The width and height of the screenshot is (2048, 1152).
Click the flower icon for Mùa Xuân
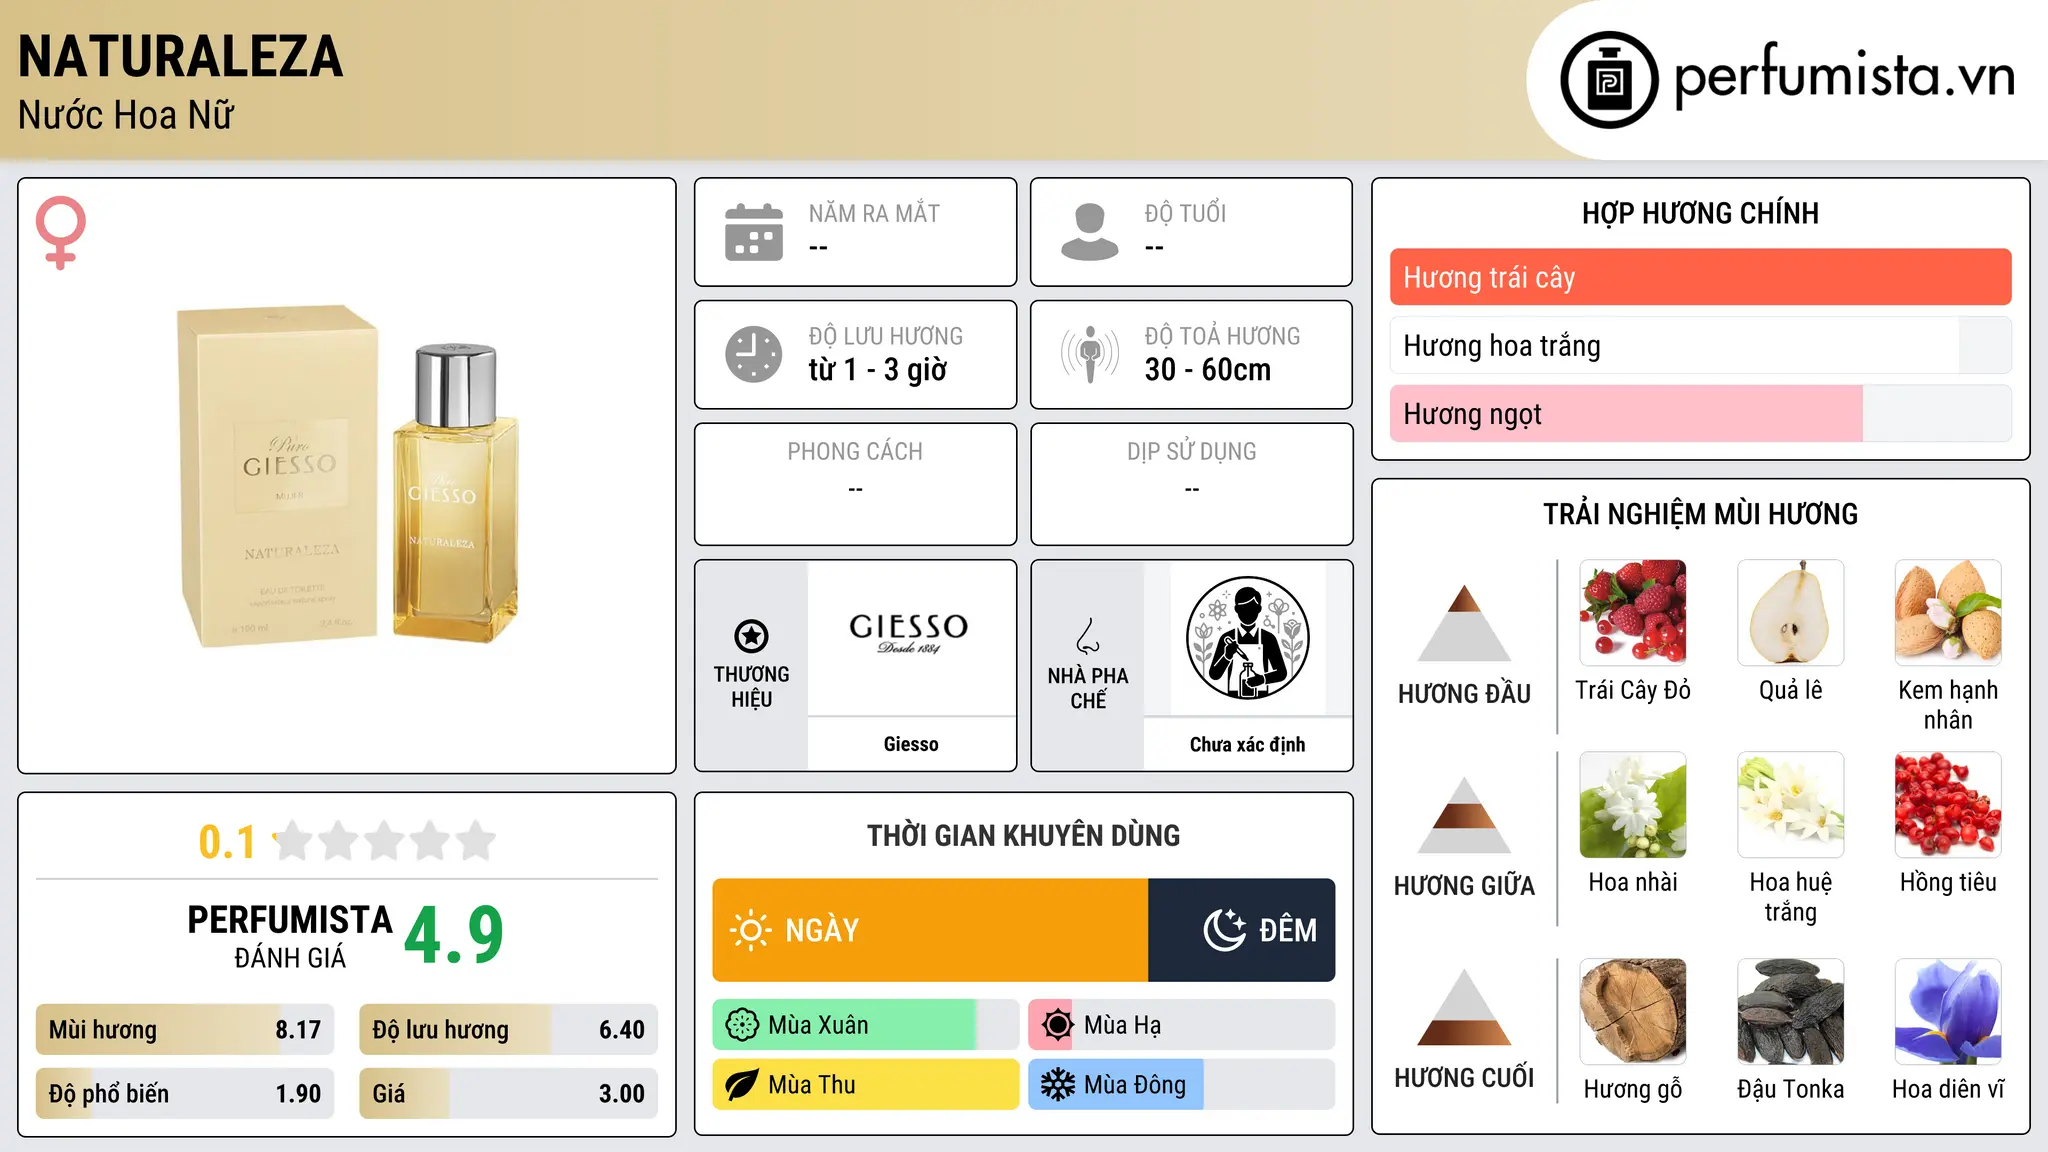pyautogui.click(x=742, y=1025)
